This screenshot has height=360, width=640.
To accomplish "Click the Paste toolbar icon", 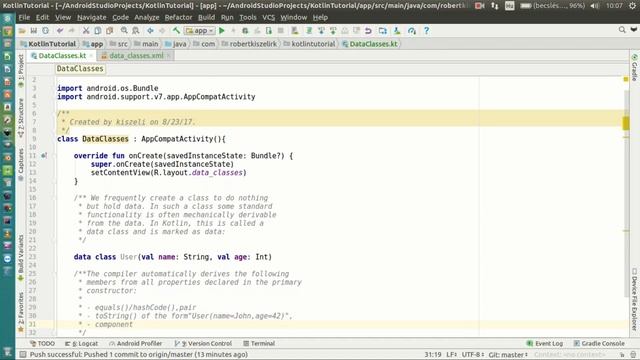I will coord(109,31).
